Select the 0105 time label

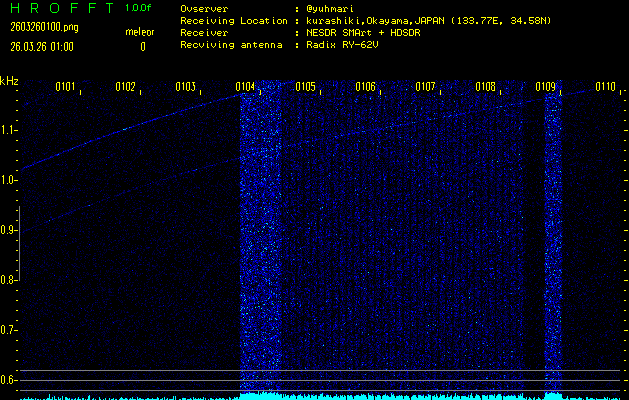[305, 87]
